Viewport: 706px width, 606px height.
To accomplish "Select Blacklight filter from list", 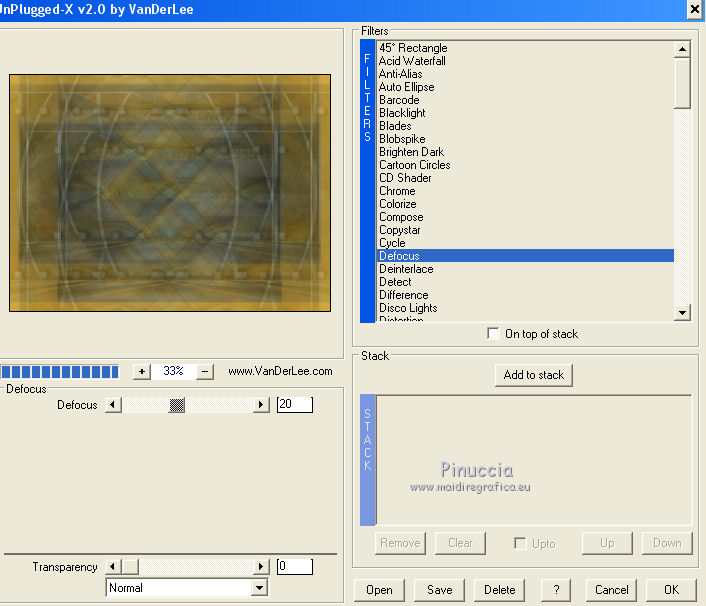I will click(x=402, y=113).
